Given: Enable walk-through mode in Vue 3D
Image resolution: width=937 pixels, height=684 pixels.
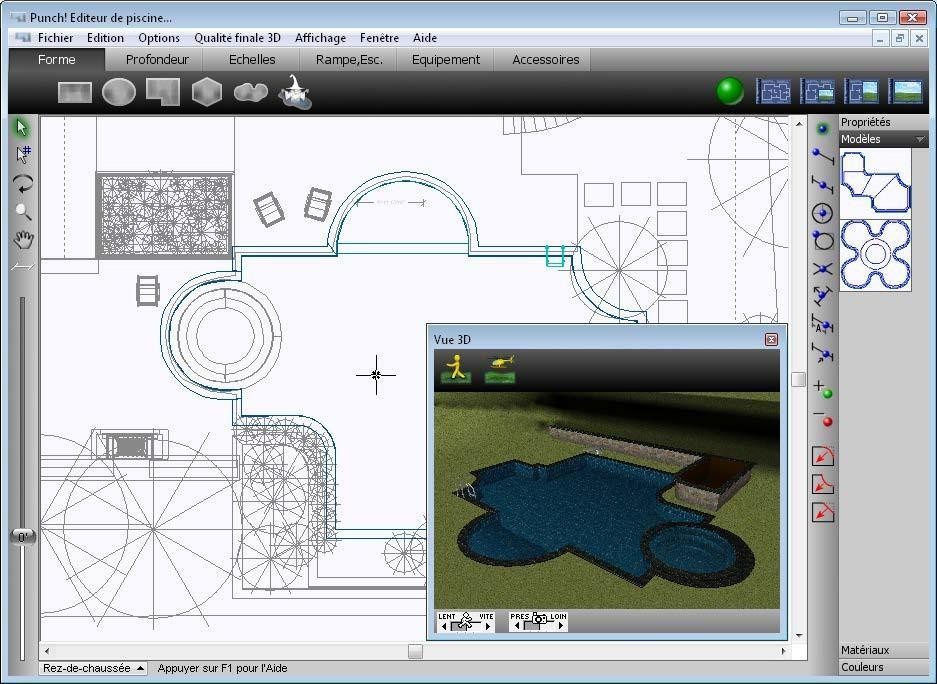Looking at the screenshot, I should (456, 368).
